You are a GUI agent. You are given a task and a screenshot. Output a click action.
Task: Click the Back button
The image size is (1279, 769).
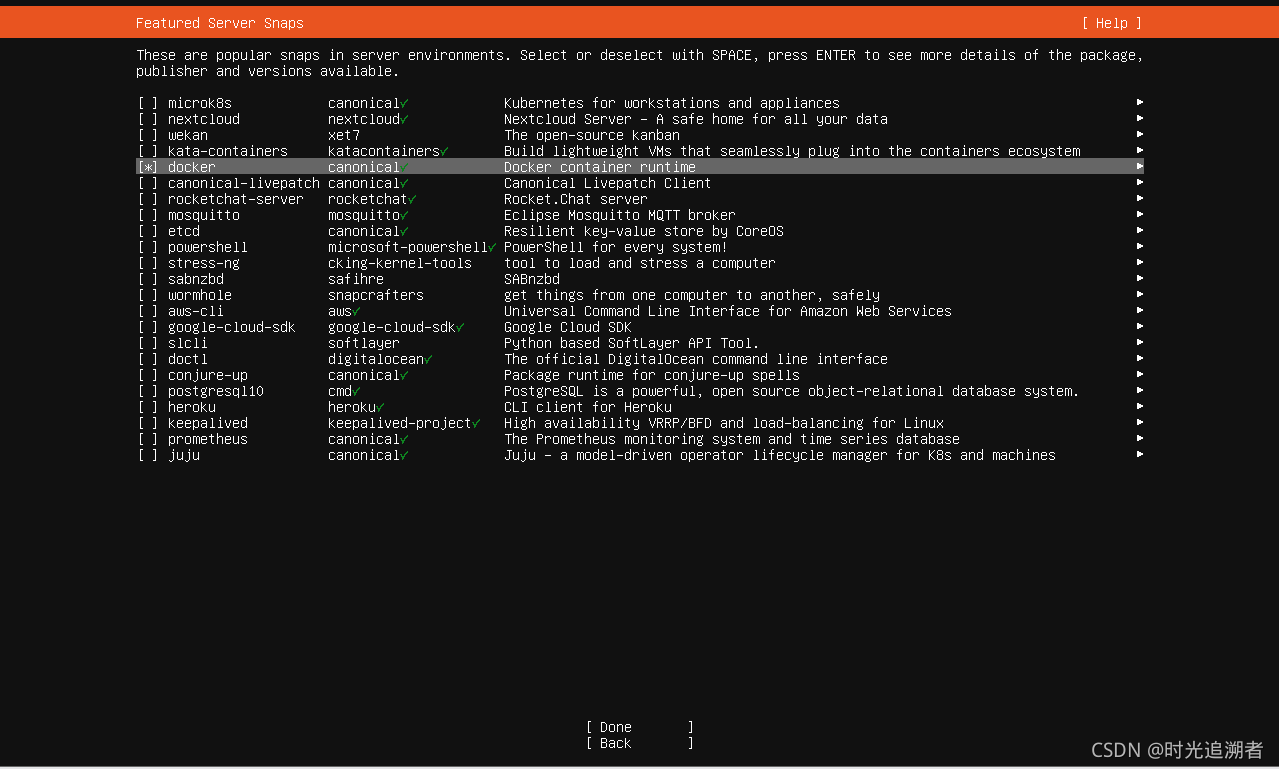tap(640, 743)
